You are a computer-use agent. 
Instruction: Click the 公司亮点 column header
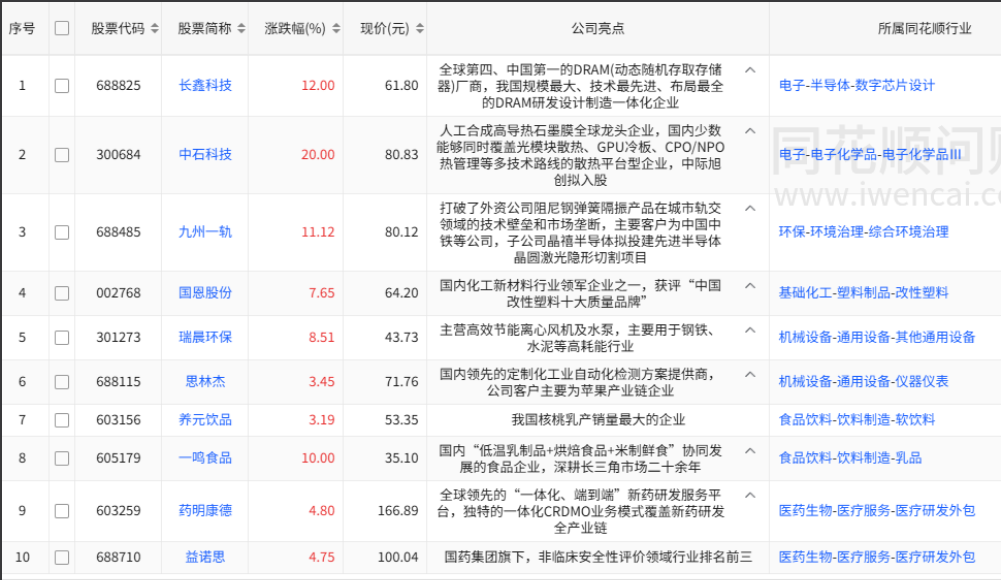pos(598,29)
